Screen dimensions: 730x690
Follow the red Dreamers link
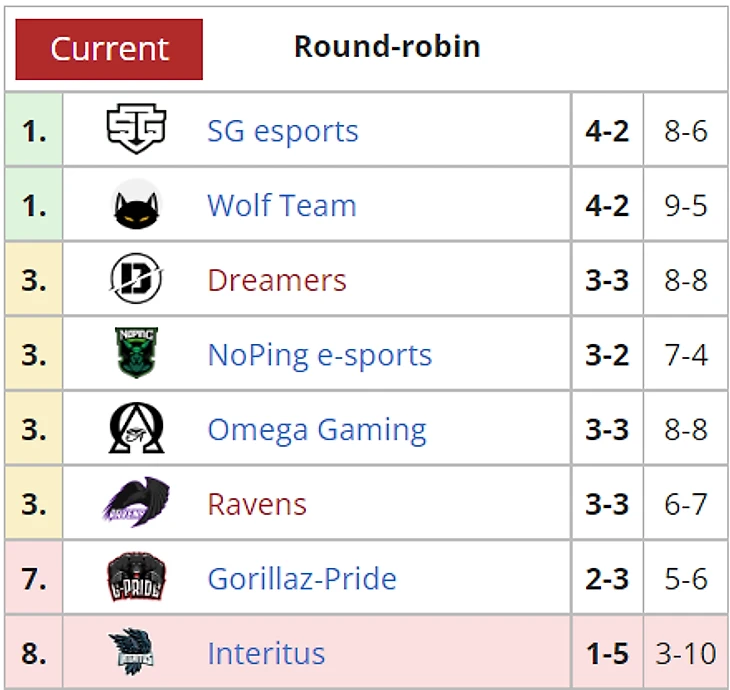coord(276,280)
